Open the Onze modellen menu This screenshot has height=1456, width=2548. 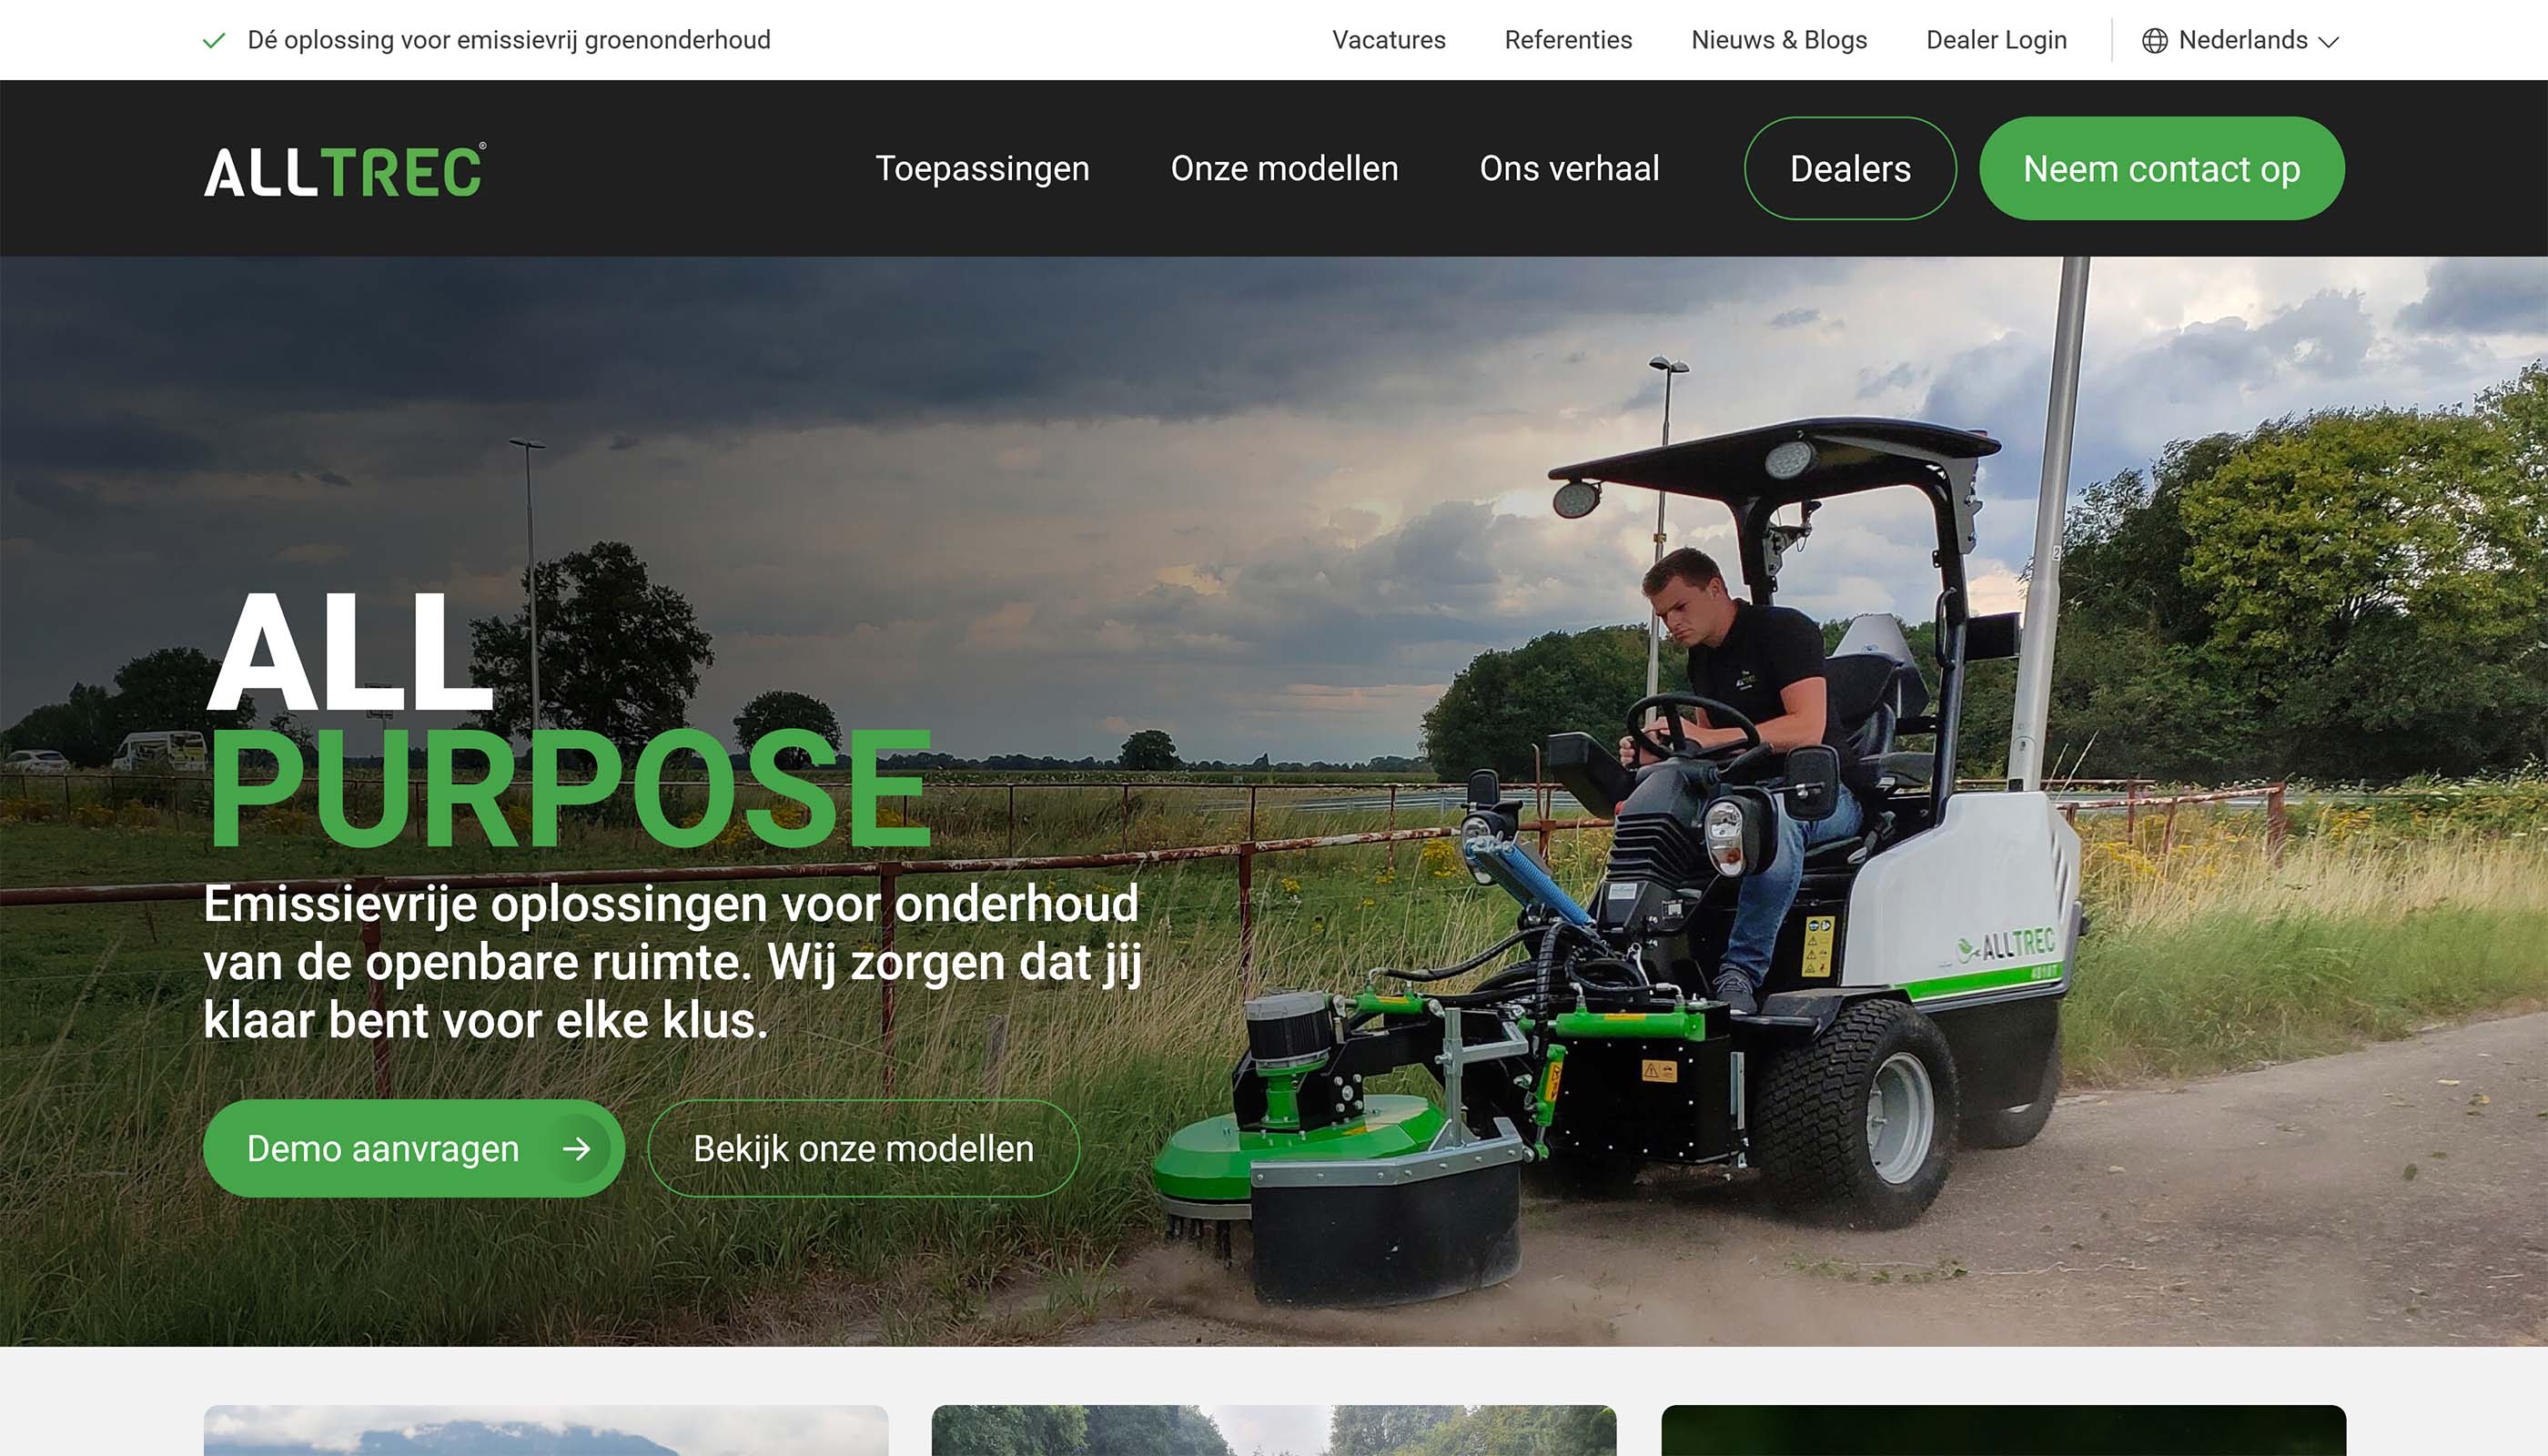pyautogui.click(x=1284, y=169)
